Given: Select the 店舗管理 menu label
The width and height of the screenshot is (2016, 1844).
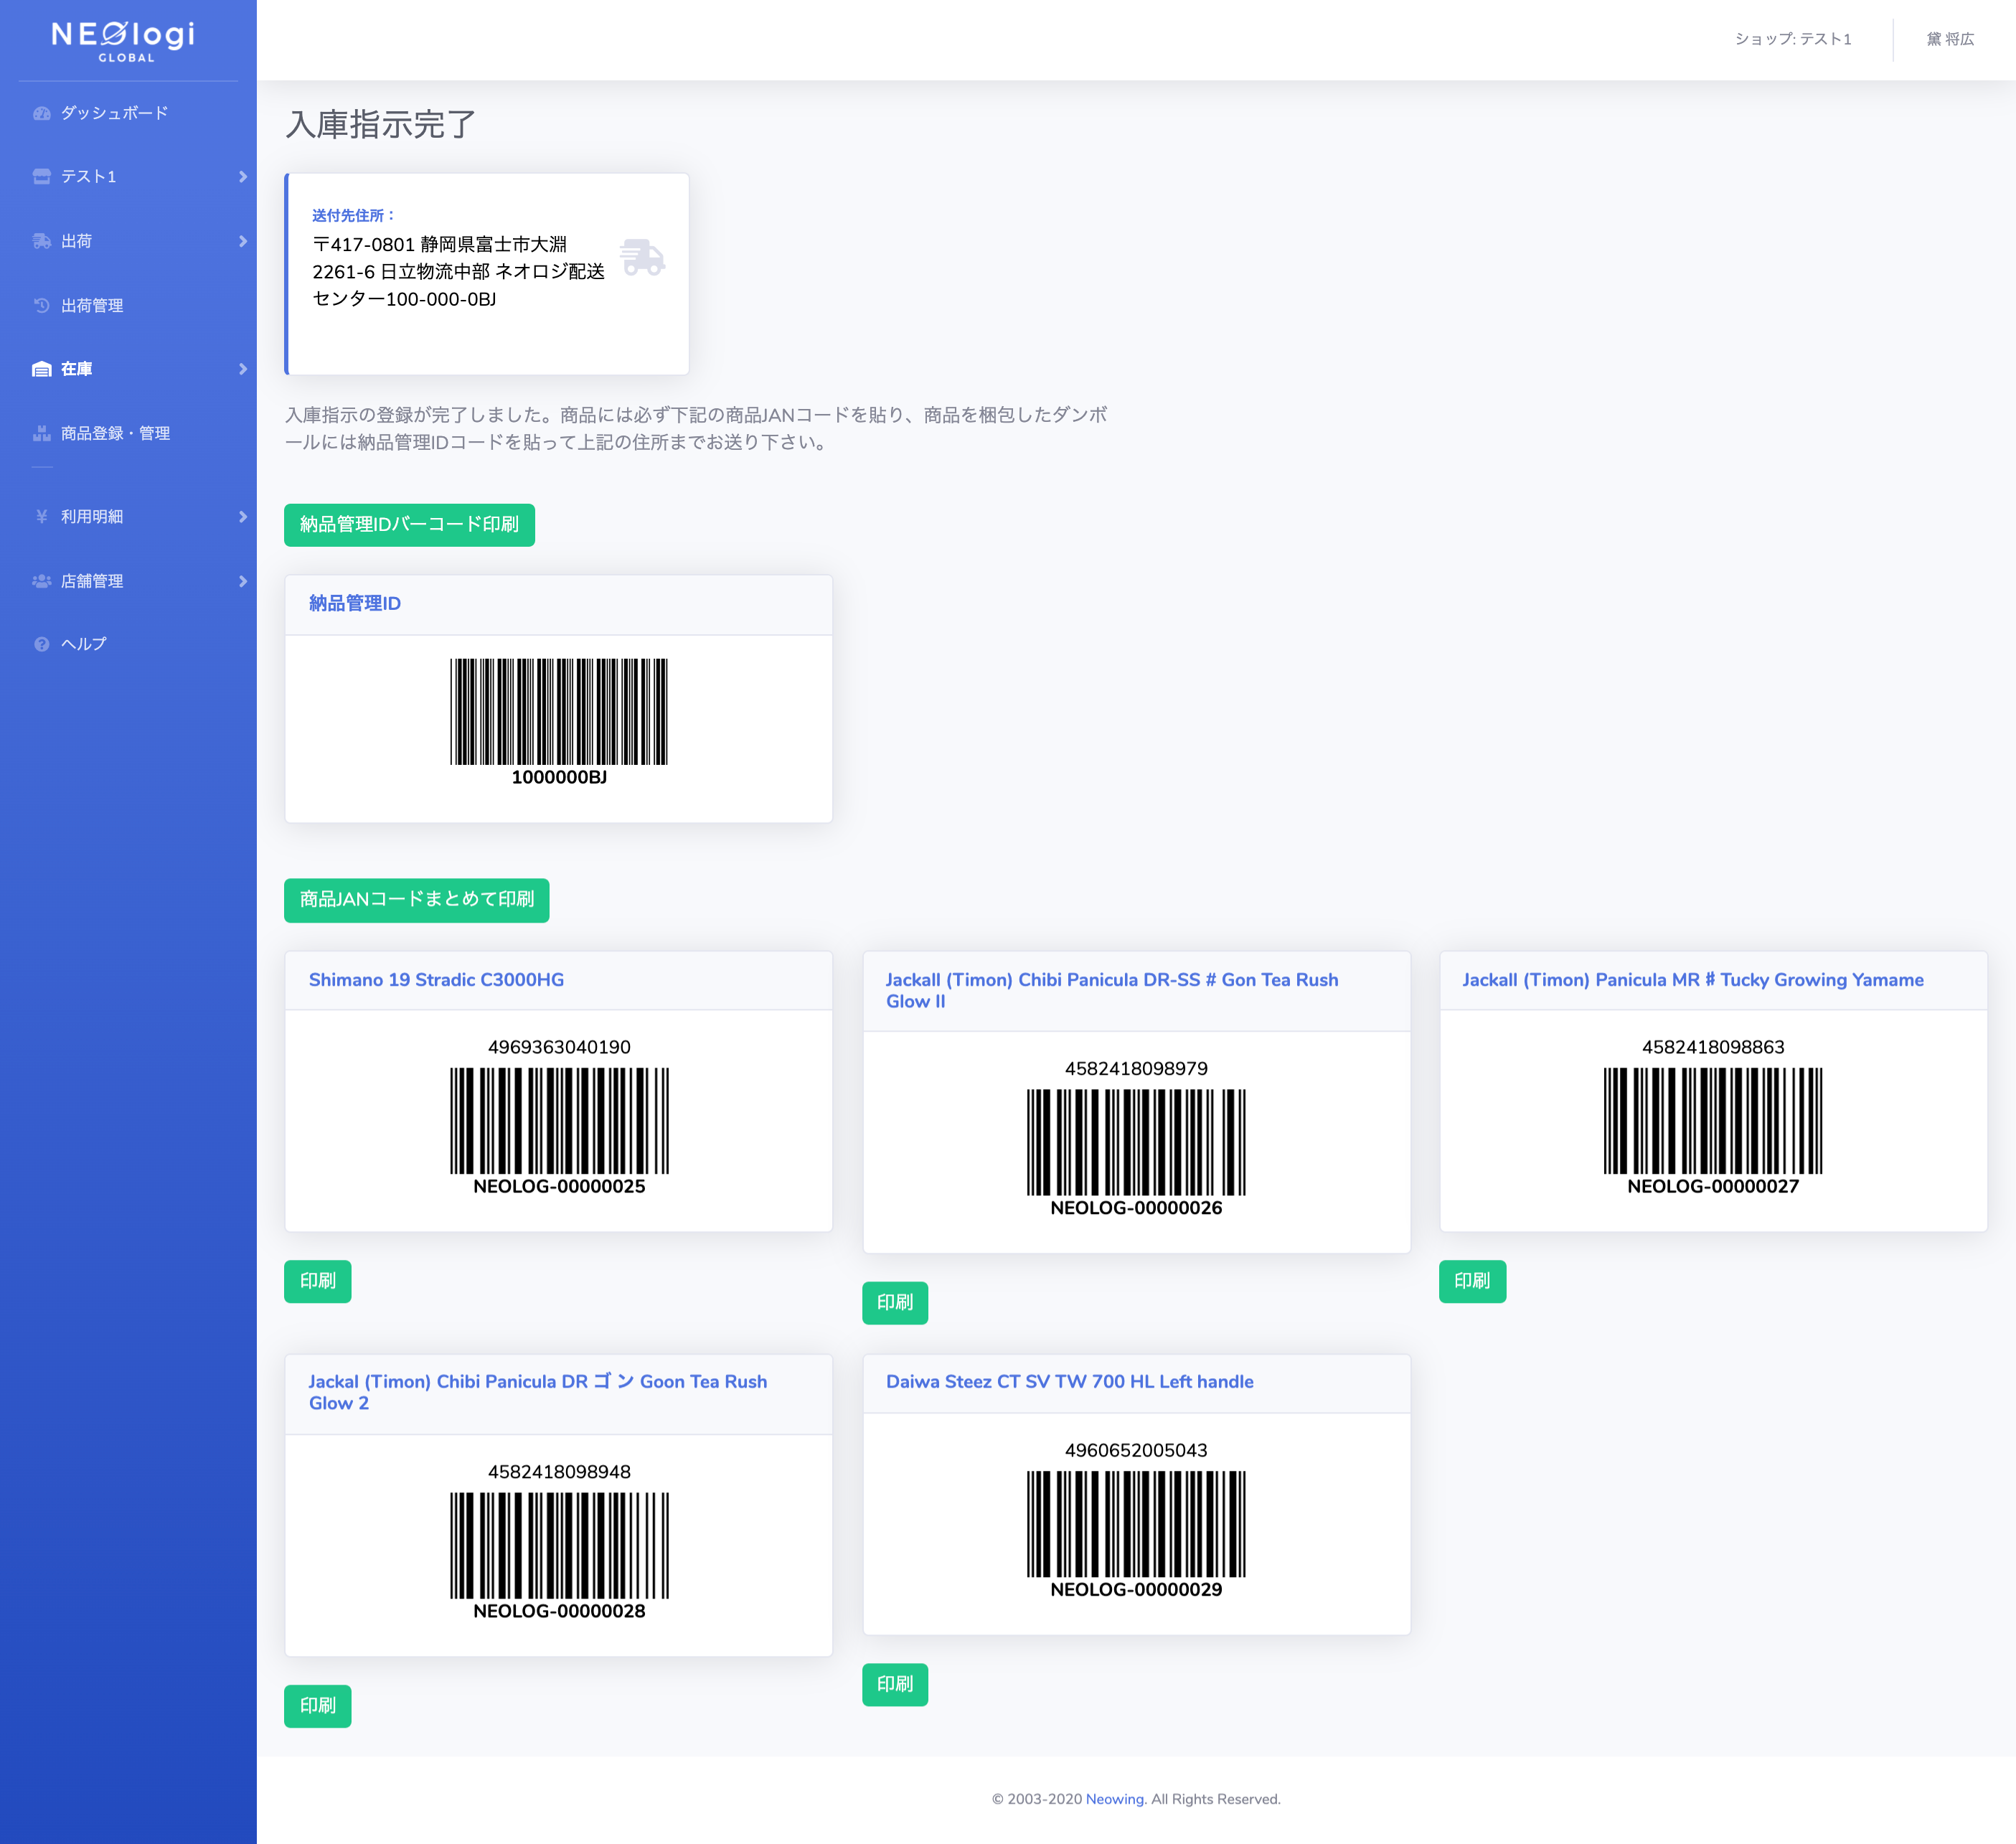Looking at the screenshot, I should coord(92,581).
